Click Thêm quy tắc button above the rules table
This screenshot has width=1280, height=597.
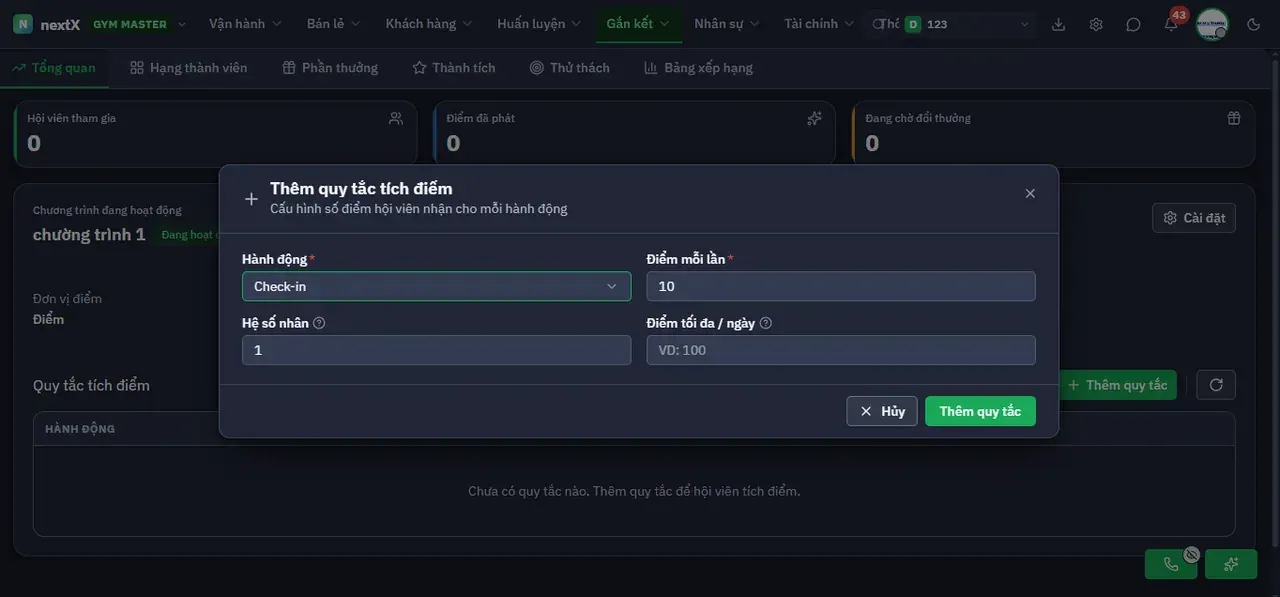(x=1117, y=385)
